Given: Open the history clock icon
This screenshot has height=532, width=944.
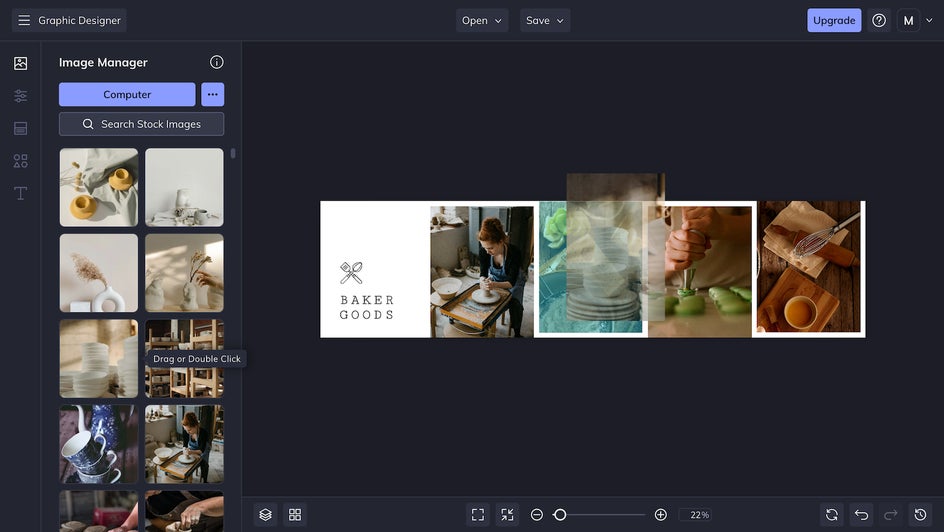Looking at the screenshot, I should tap(921, 515).
